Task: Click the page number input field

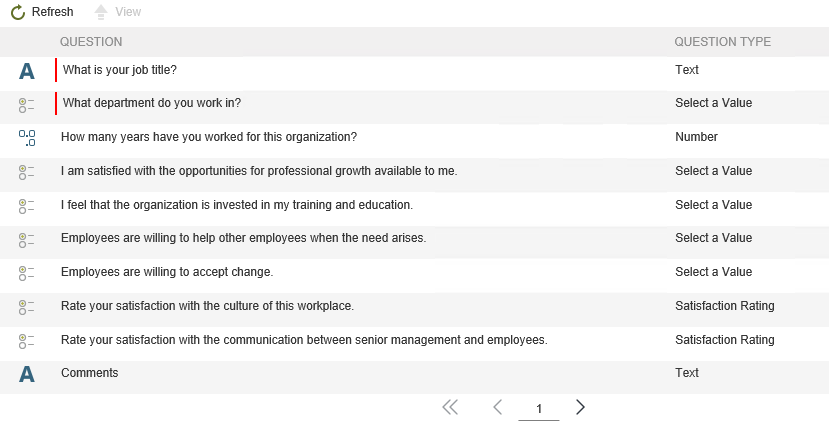Action: (539, 408)
